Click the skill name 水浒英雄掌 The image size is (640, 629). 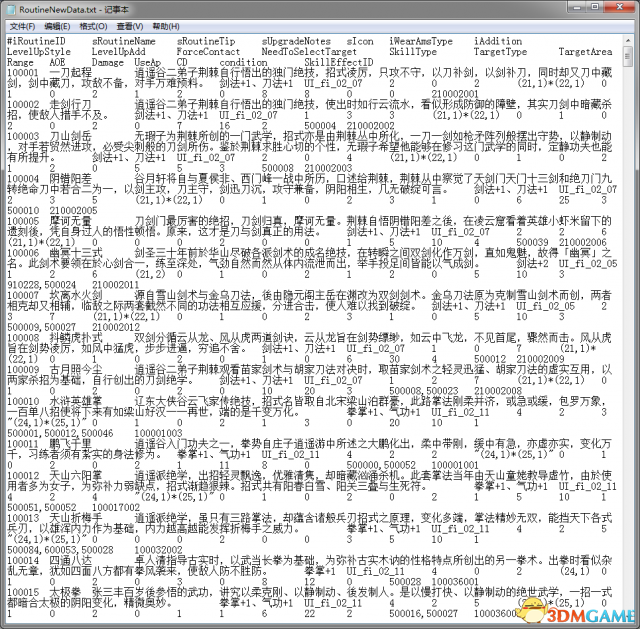tap(76, 402)
